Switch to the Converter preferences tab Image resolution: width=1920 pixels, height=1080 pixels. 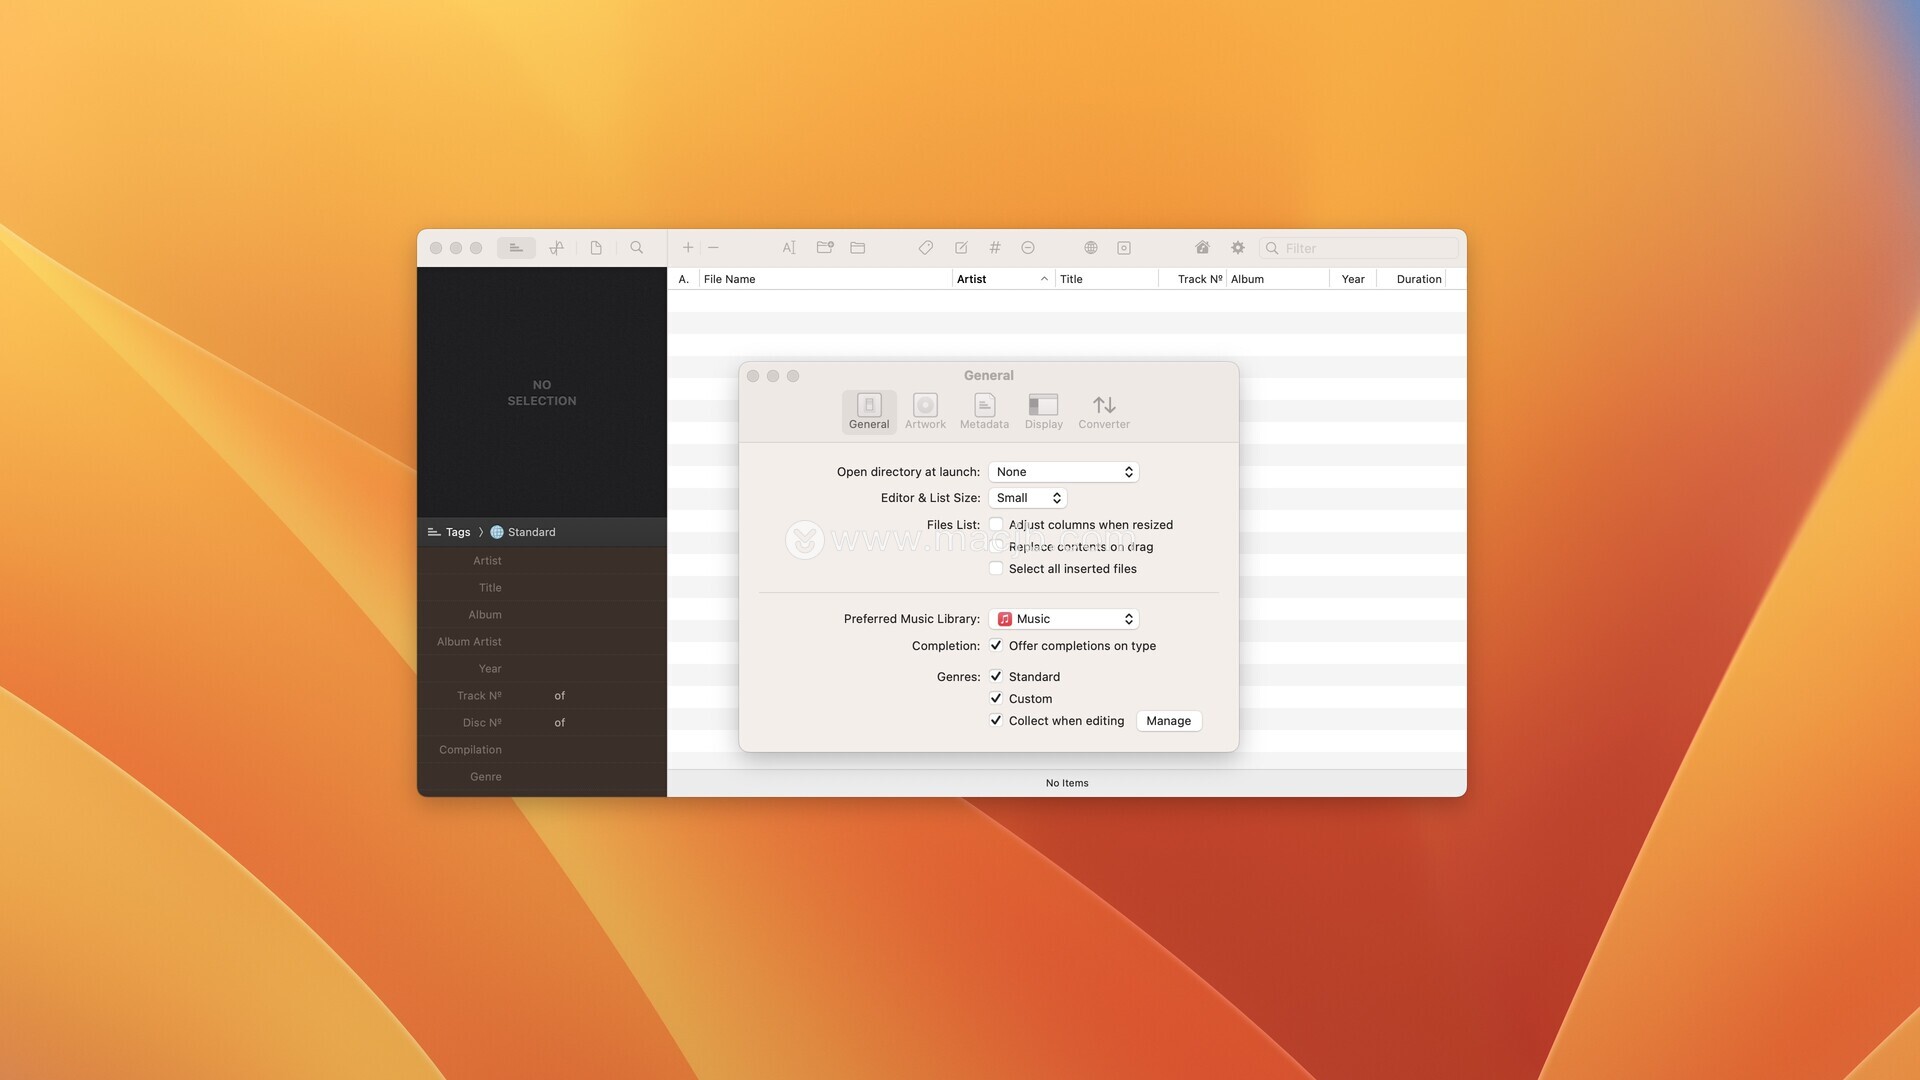(1103, 411)
